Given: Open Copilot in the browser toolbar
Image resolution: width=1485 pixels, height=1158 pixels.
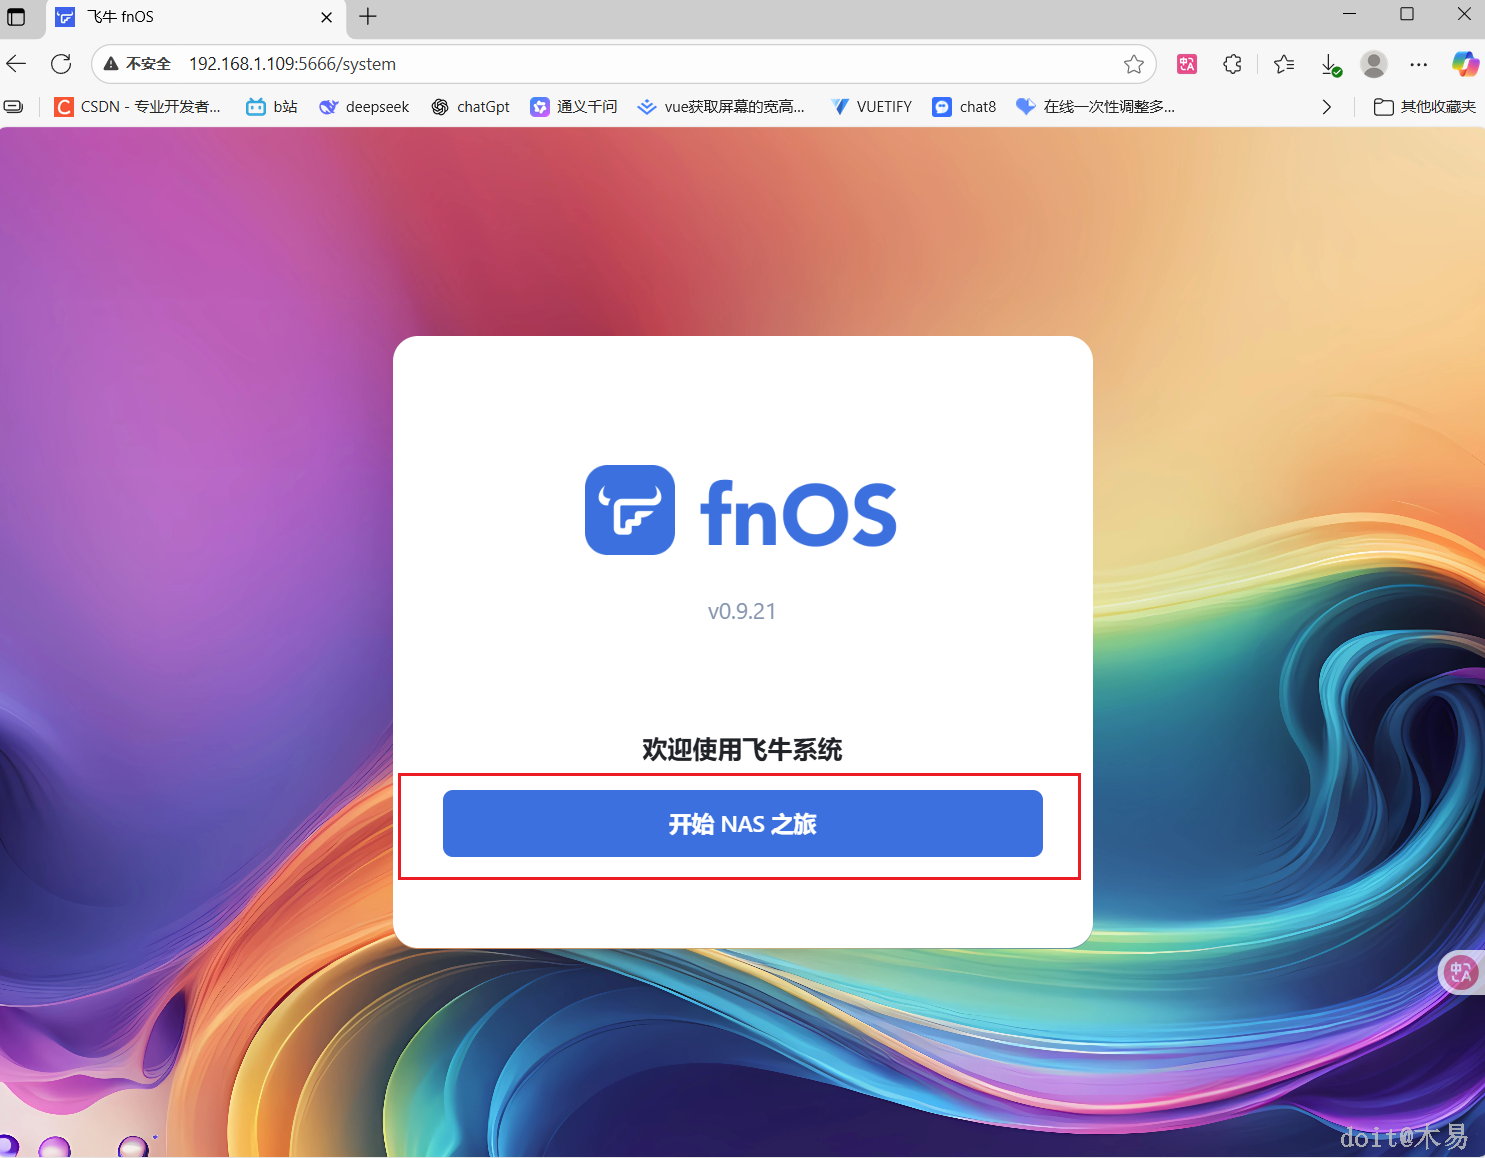Looking at the screenshot, I should [x=1465, y=63].
